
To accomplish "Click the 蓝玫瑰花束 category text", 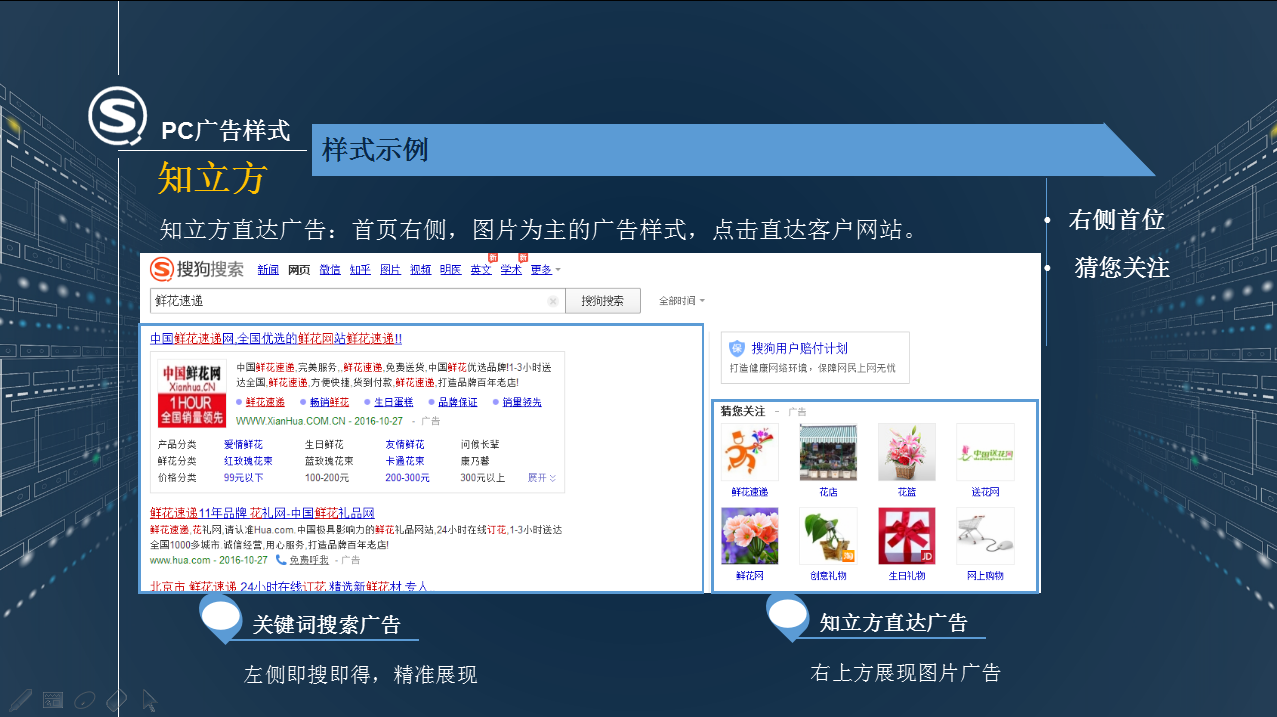I will coord(329,461).
